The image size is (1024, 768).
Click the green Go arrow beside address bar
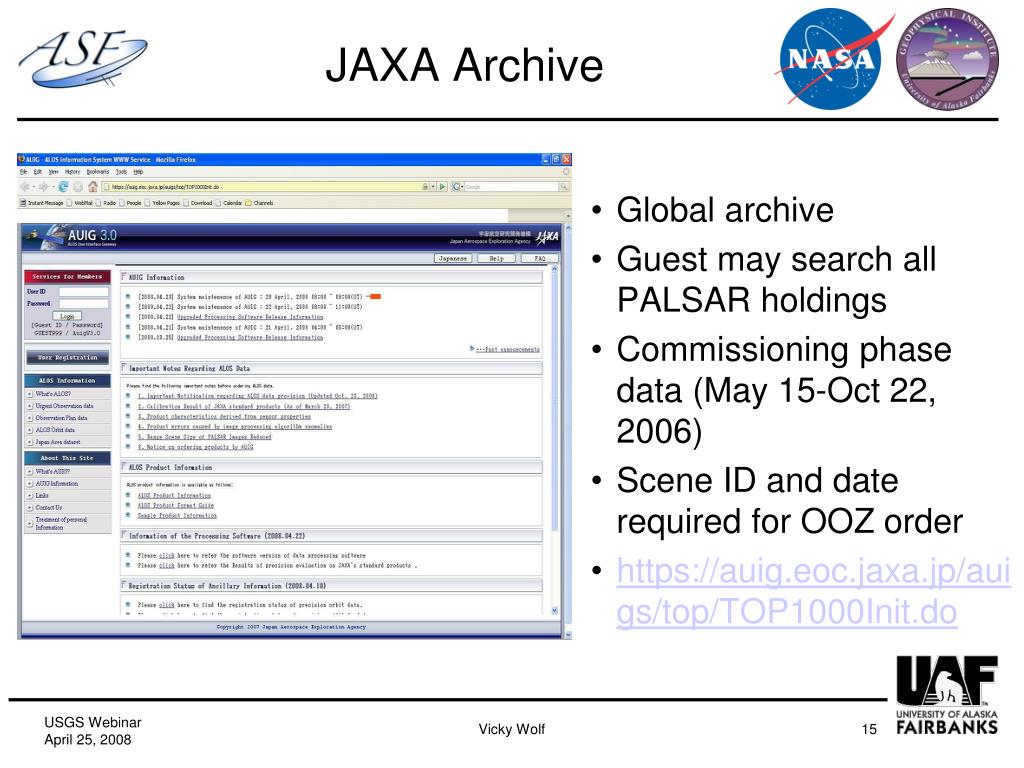click(443, 187)
